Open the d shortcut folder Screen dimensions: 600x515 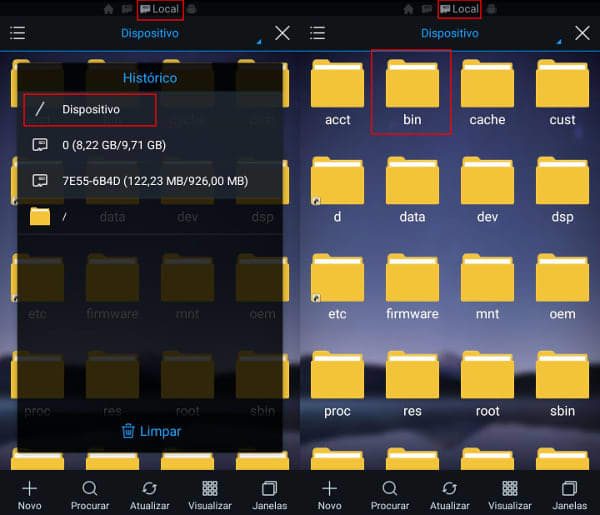coord(337,190)
